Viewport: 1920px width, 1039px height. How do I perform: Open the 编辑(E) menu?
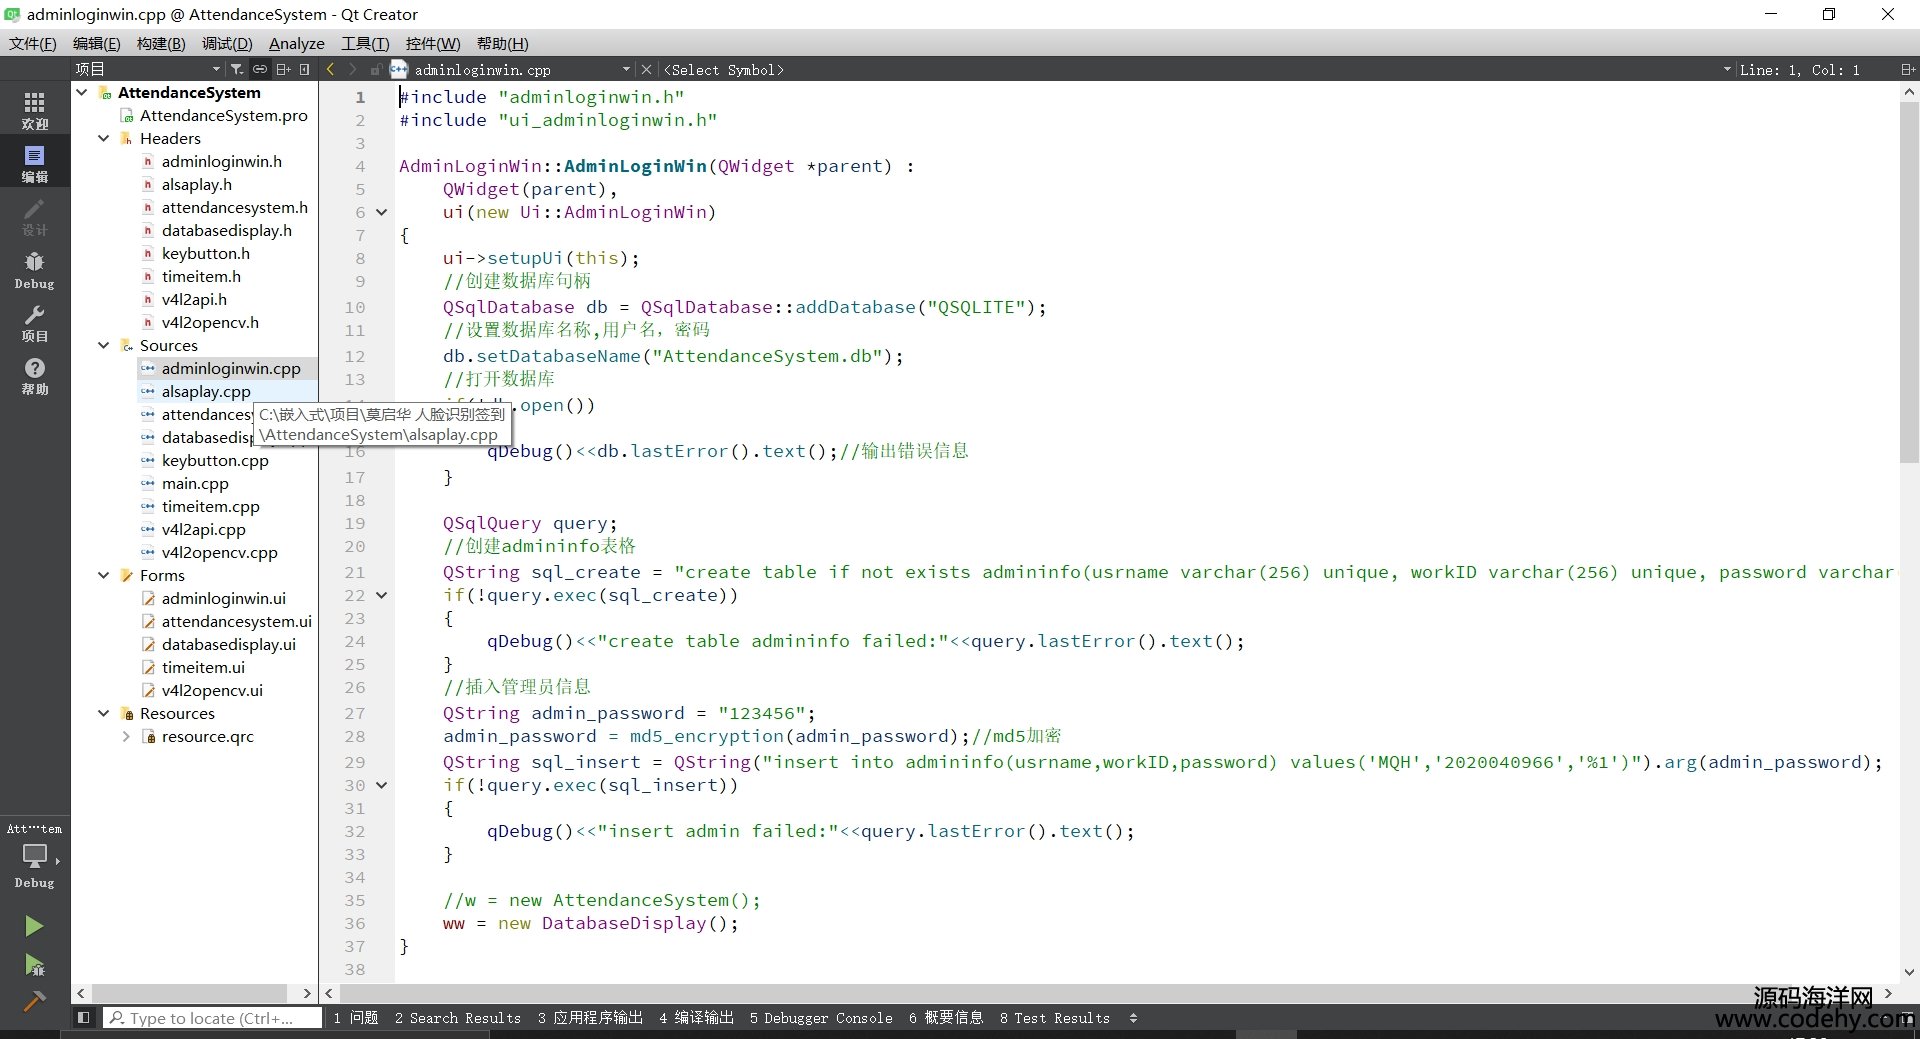click(x=96, y=43)
